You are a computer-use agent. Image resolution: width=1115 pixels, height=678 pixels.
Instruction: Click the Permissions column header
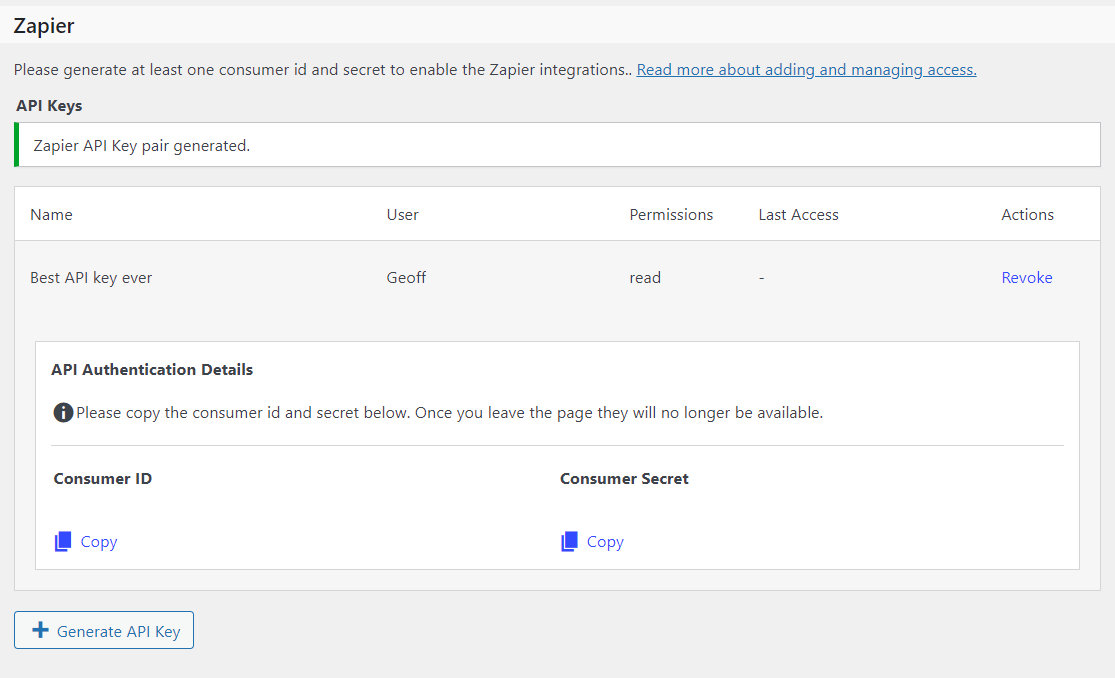671,214
